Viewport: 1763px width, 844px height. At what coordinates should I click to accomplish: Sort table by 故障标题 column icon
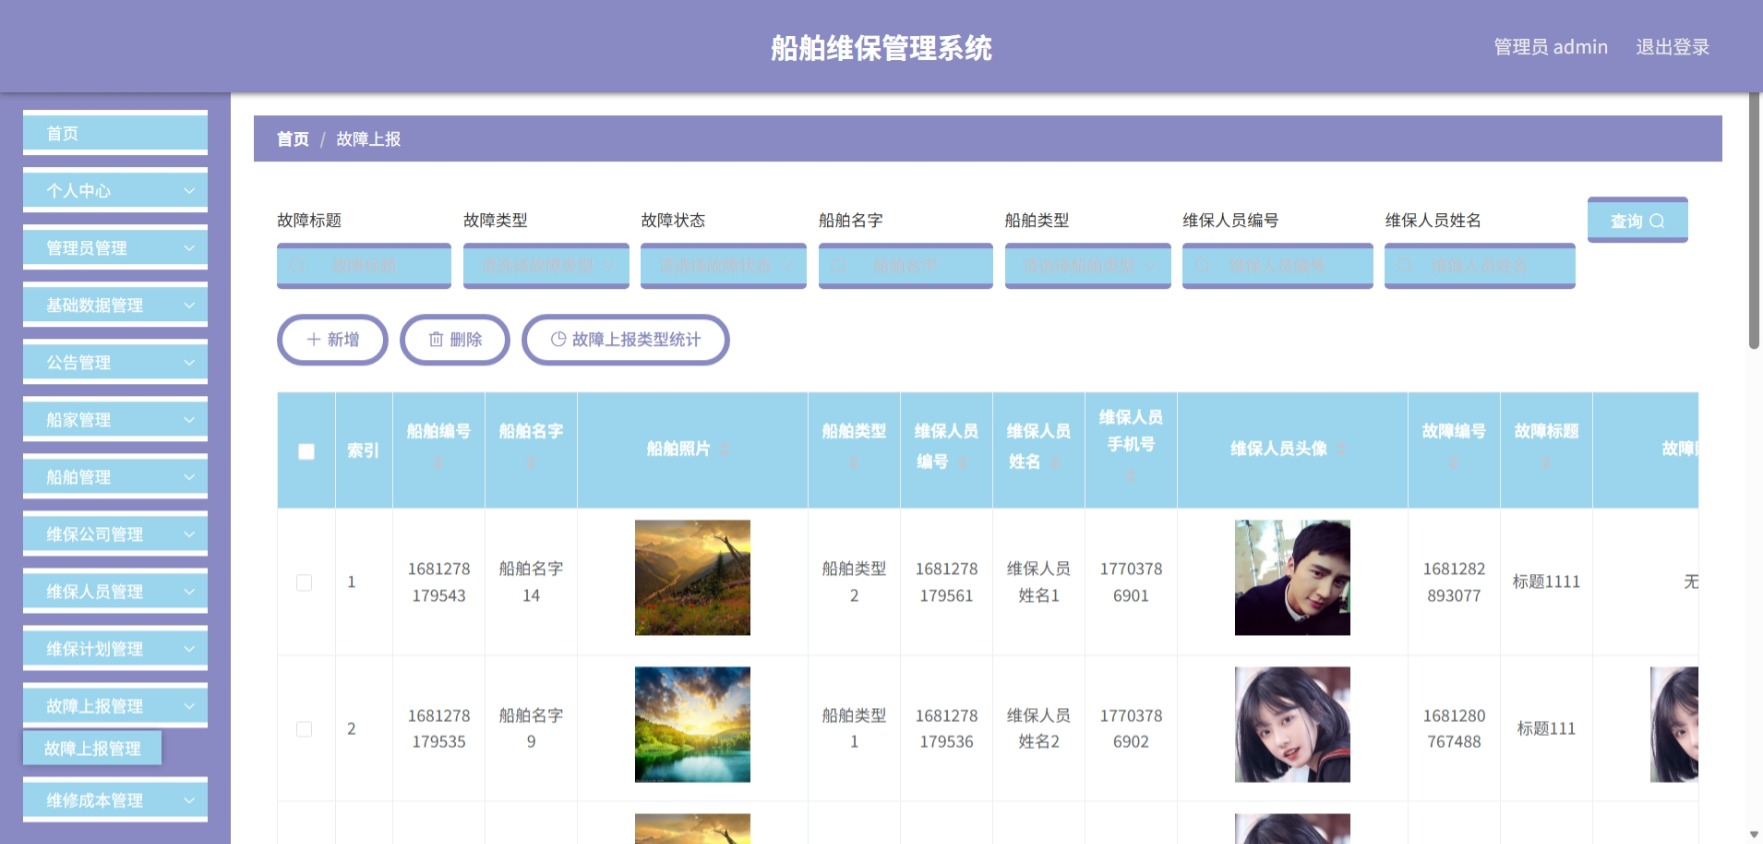(1546, 463)
